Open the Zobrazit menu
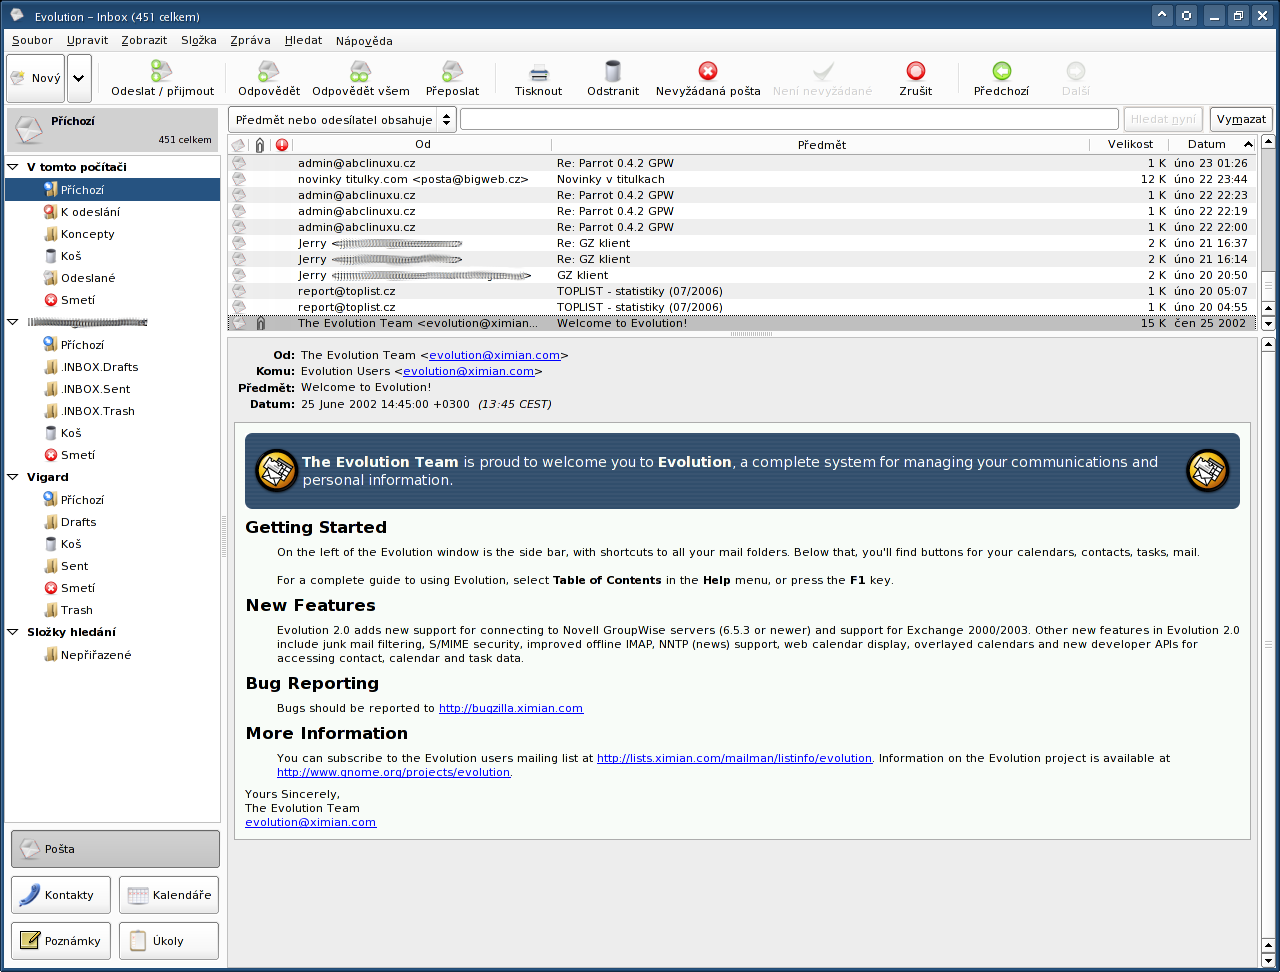 point(144,41)
